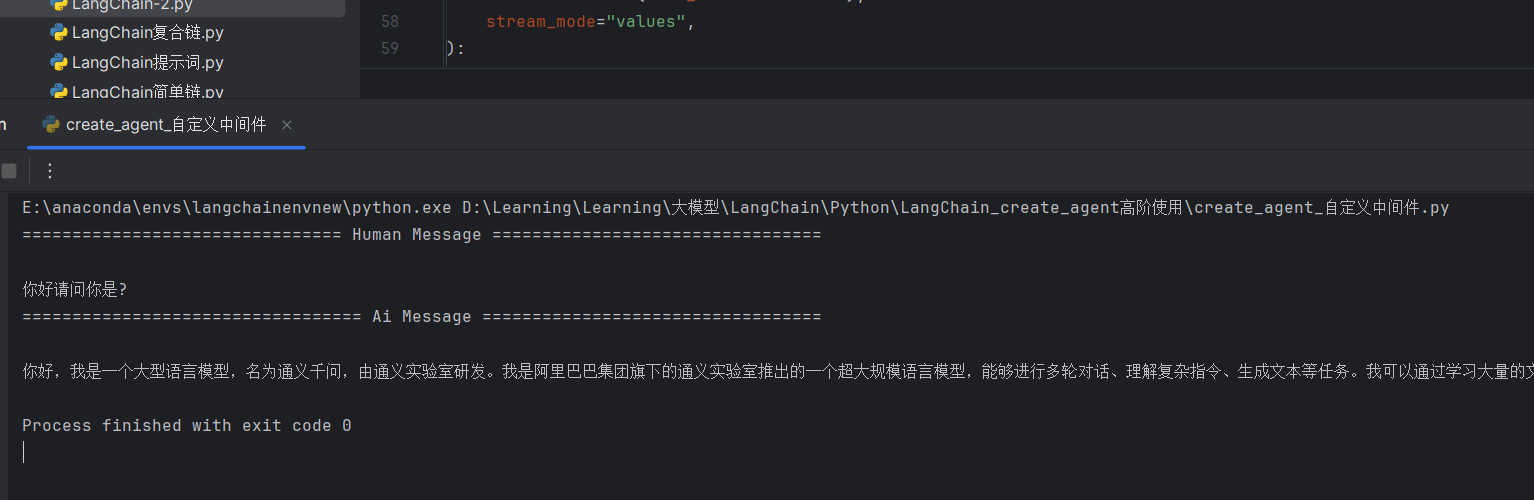Click the gray Stop button in Run toolbar
Screen dimensions: 1534x500
8,171
